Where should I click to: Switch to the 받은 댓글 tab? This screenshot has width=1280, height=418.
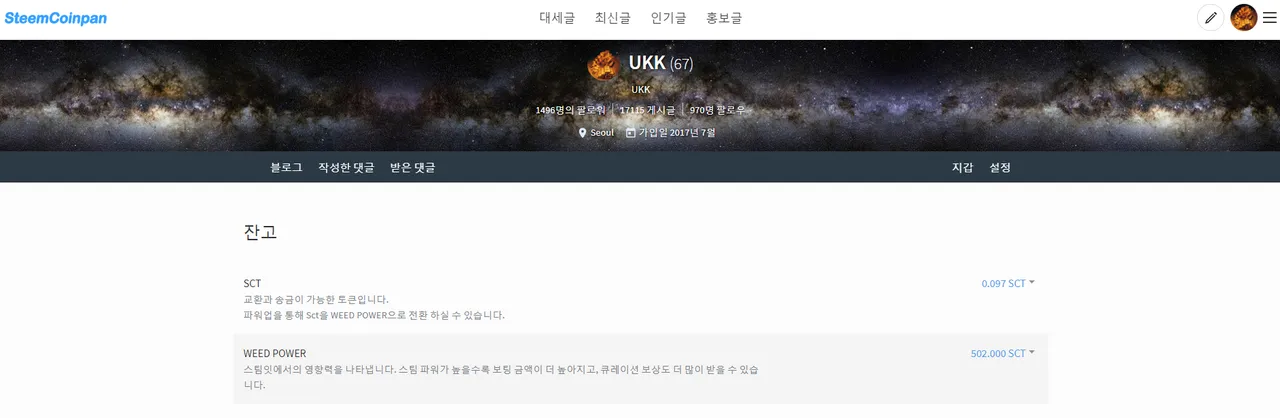pyautogui.click(x=413, y=167)
